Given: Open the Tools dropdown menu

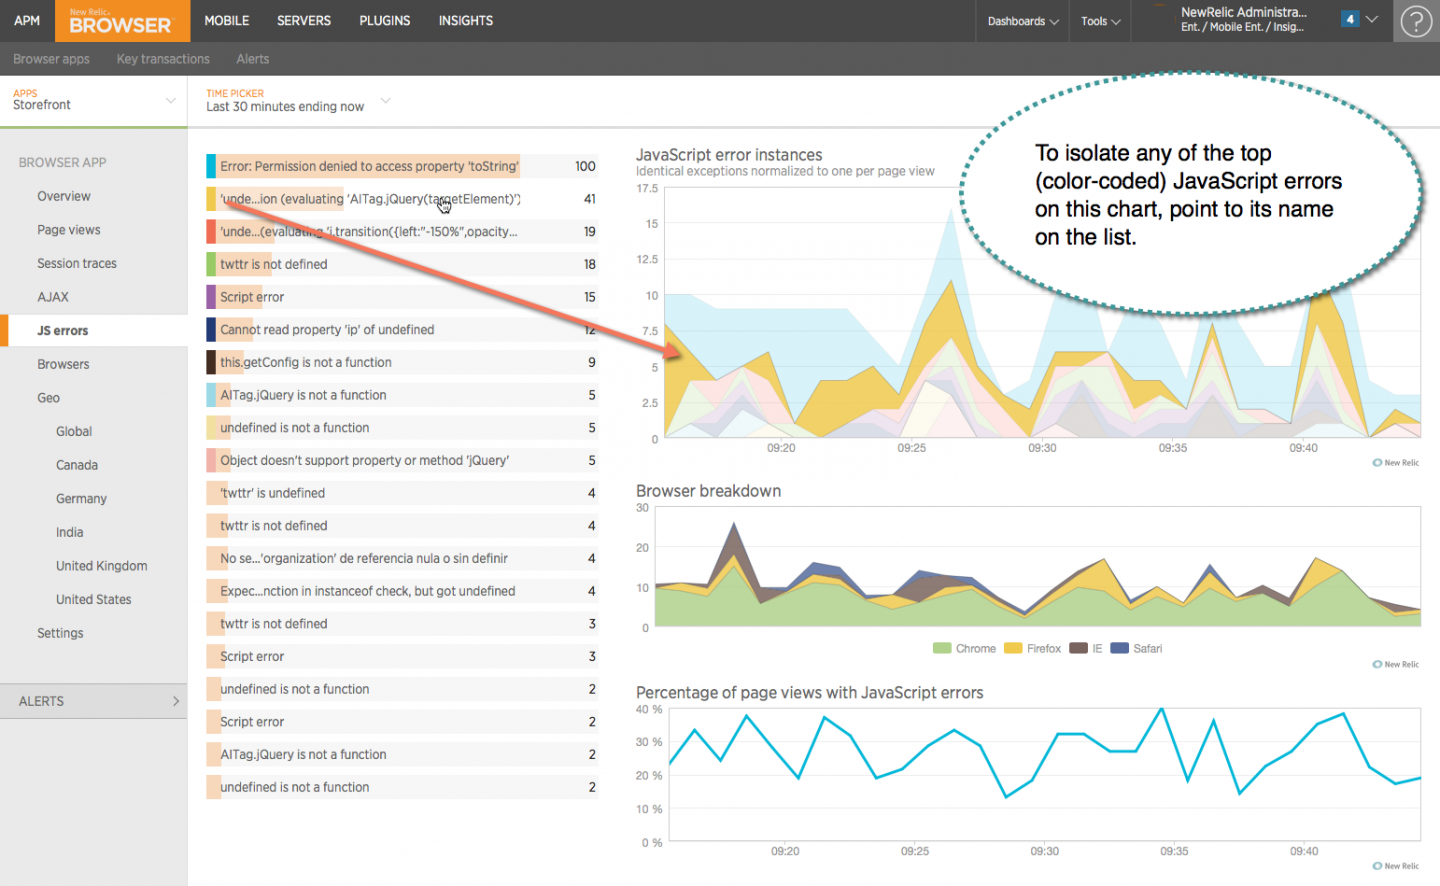Looking at the screenshot, I should click(1100, 21).
